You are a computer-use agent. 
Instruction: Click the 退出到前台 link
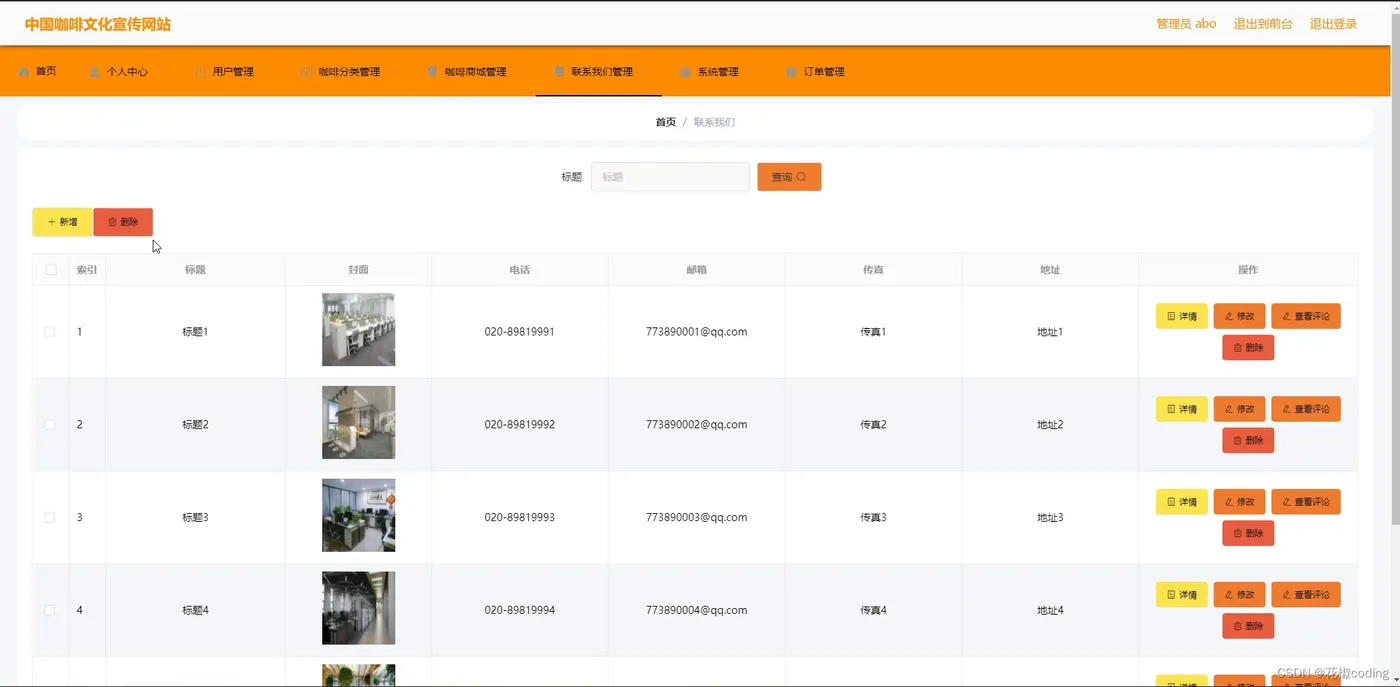[1263, 24]
